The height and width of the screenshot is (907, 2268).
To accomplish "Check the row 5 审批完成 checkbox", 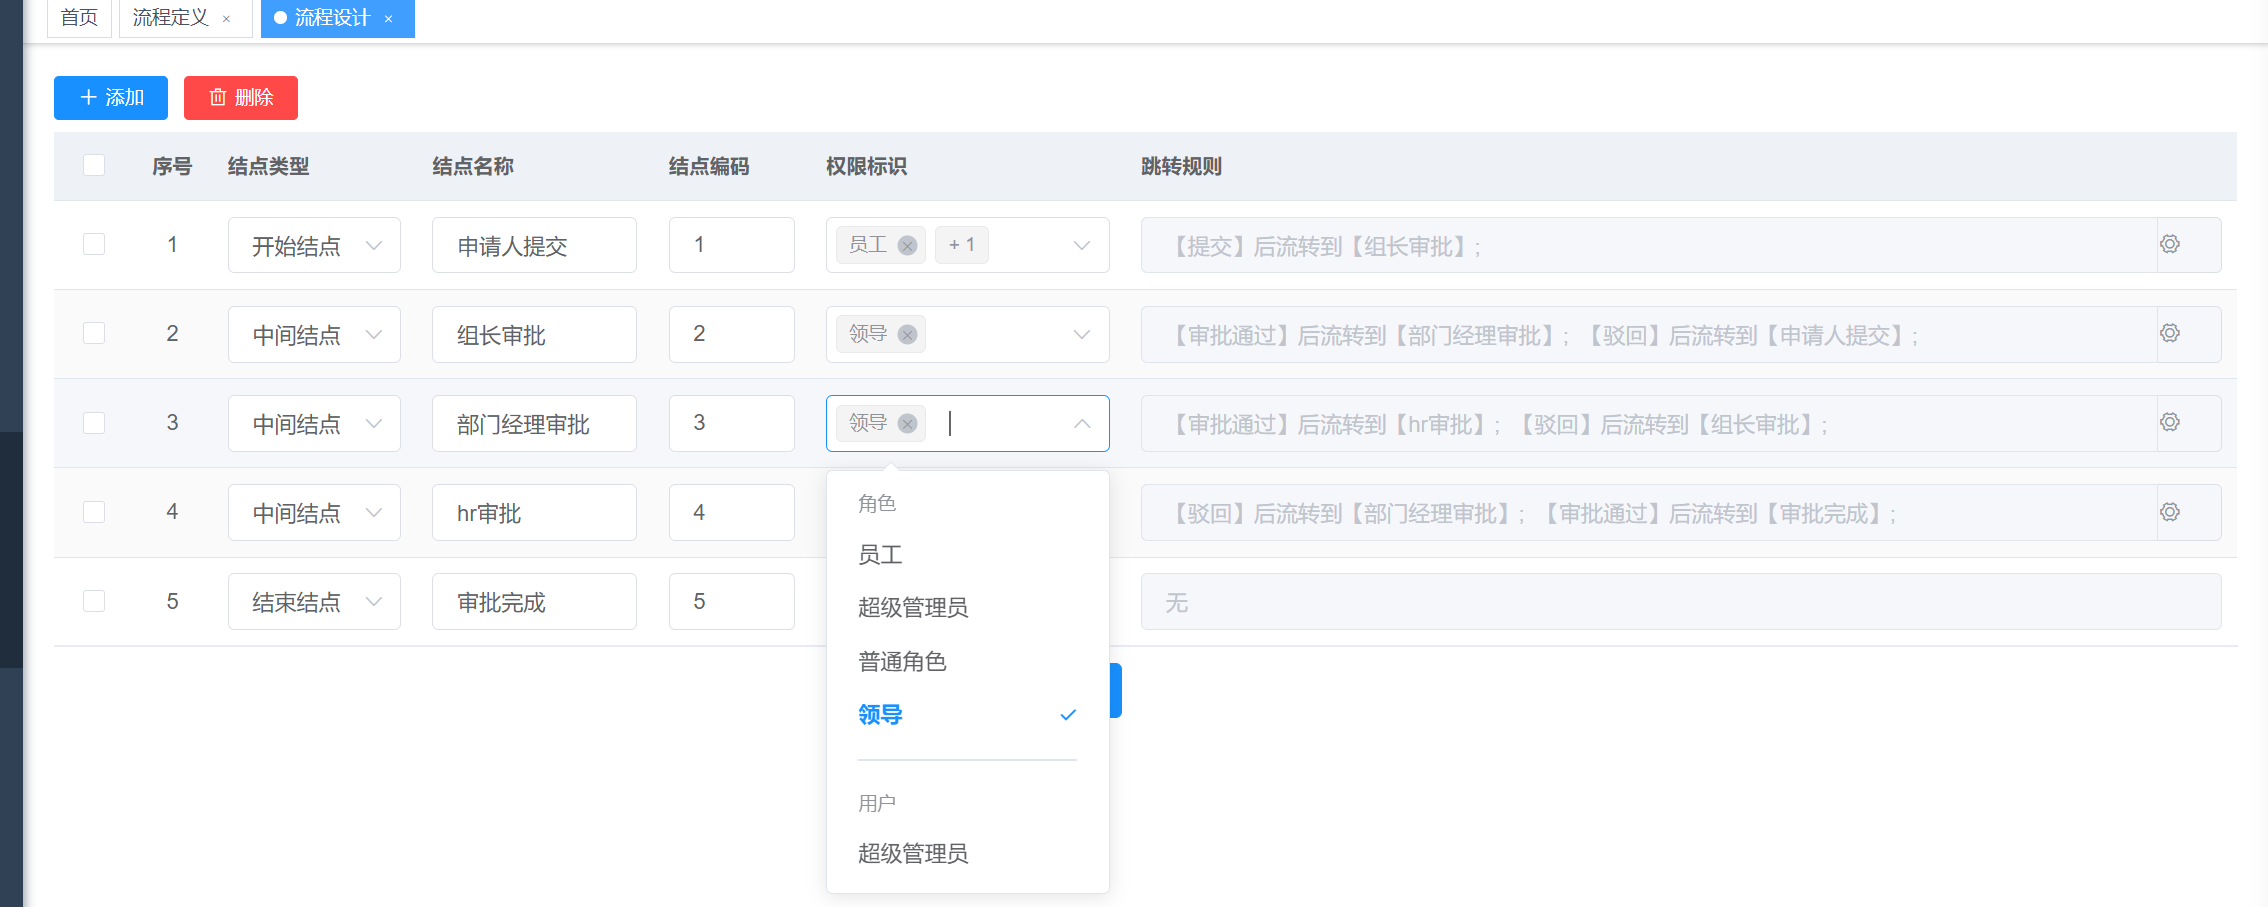I will coord(94,601).
